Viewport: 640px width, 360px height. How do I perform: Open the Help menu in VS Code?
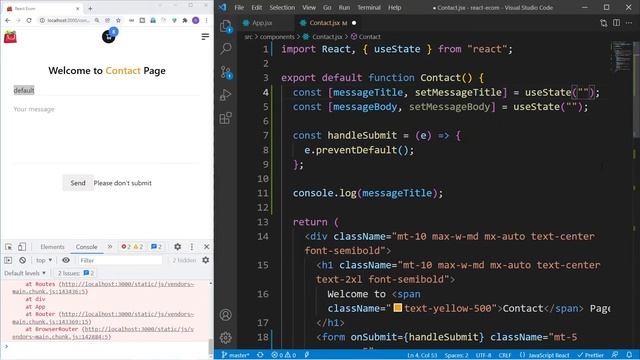[394, 7]
